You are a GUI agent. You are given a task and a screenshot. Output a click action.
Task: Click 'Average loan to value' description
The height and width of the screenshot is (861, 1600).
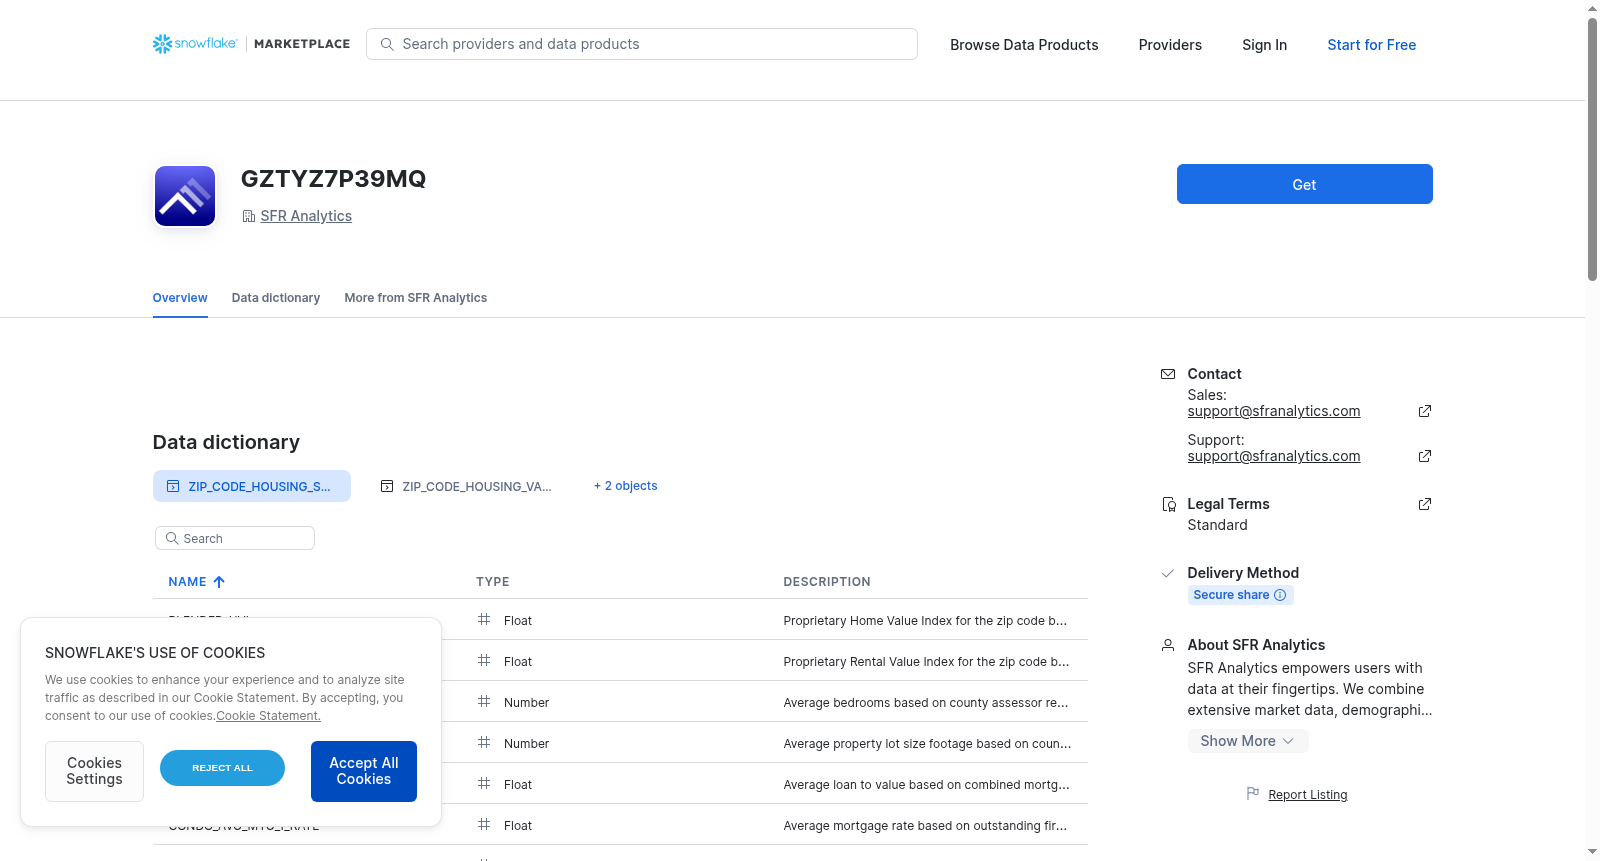point(927,785)
